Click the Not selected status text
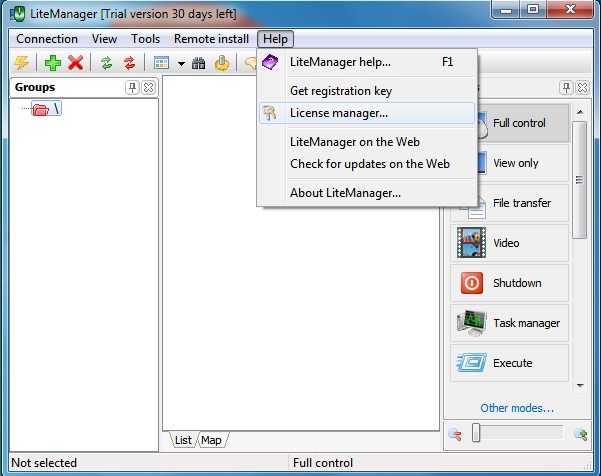The height and width of the screenshot is (476, 601). [x=44, y=463]
